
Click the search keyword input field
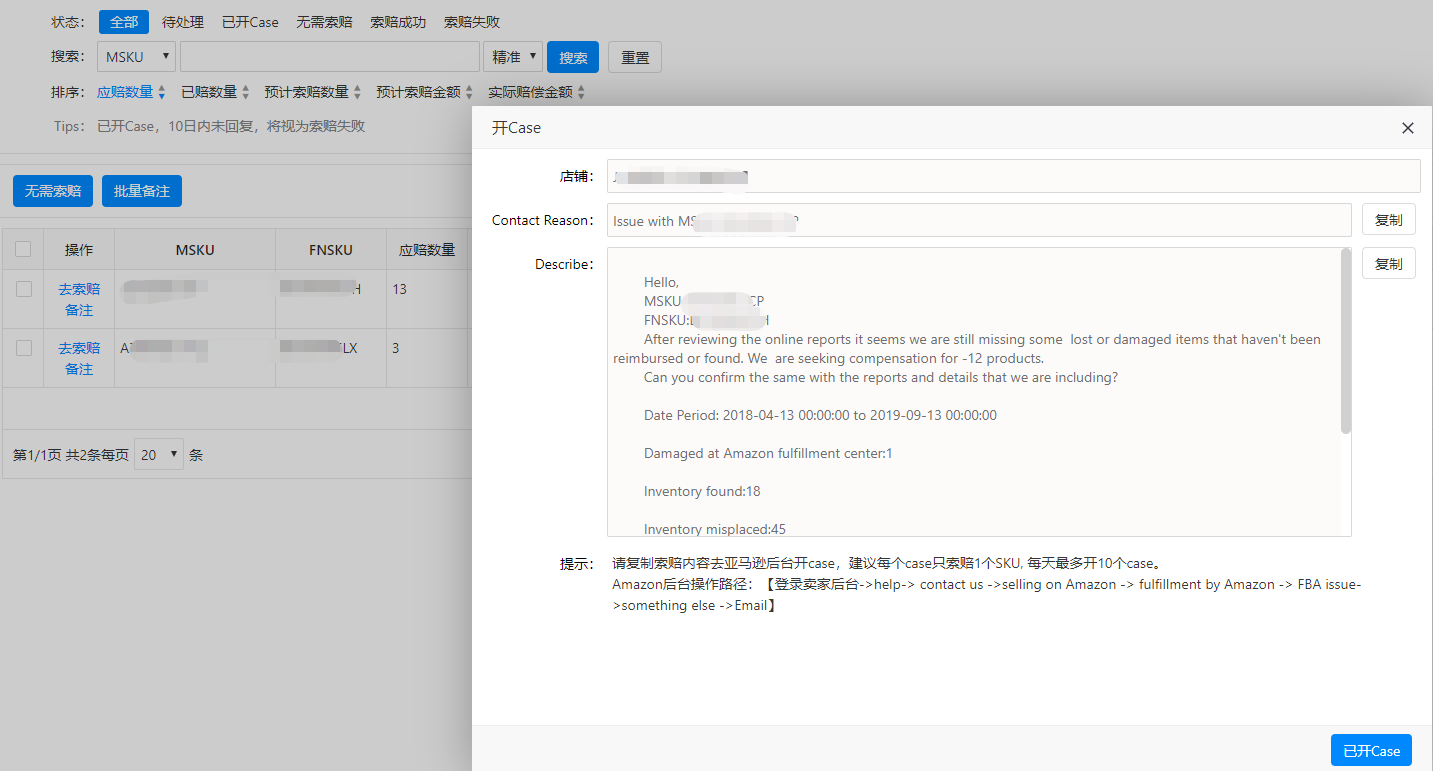(330, 57)
